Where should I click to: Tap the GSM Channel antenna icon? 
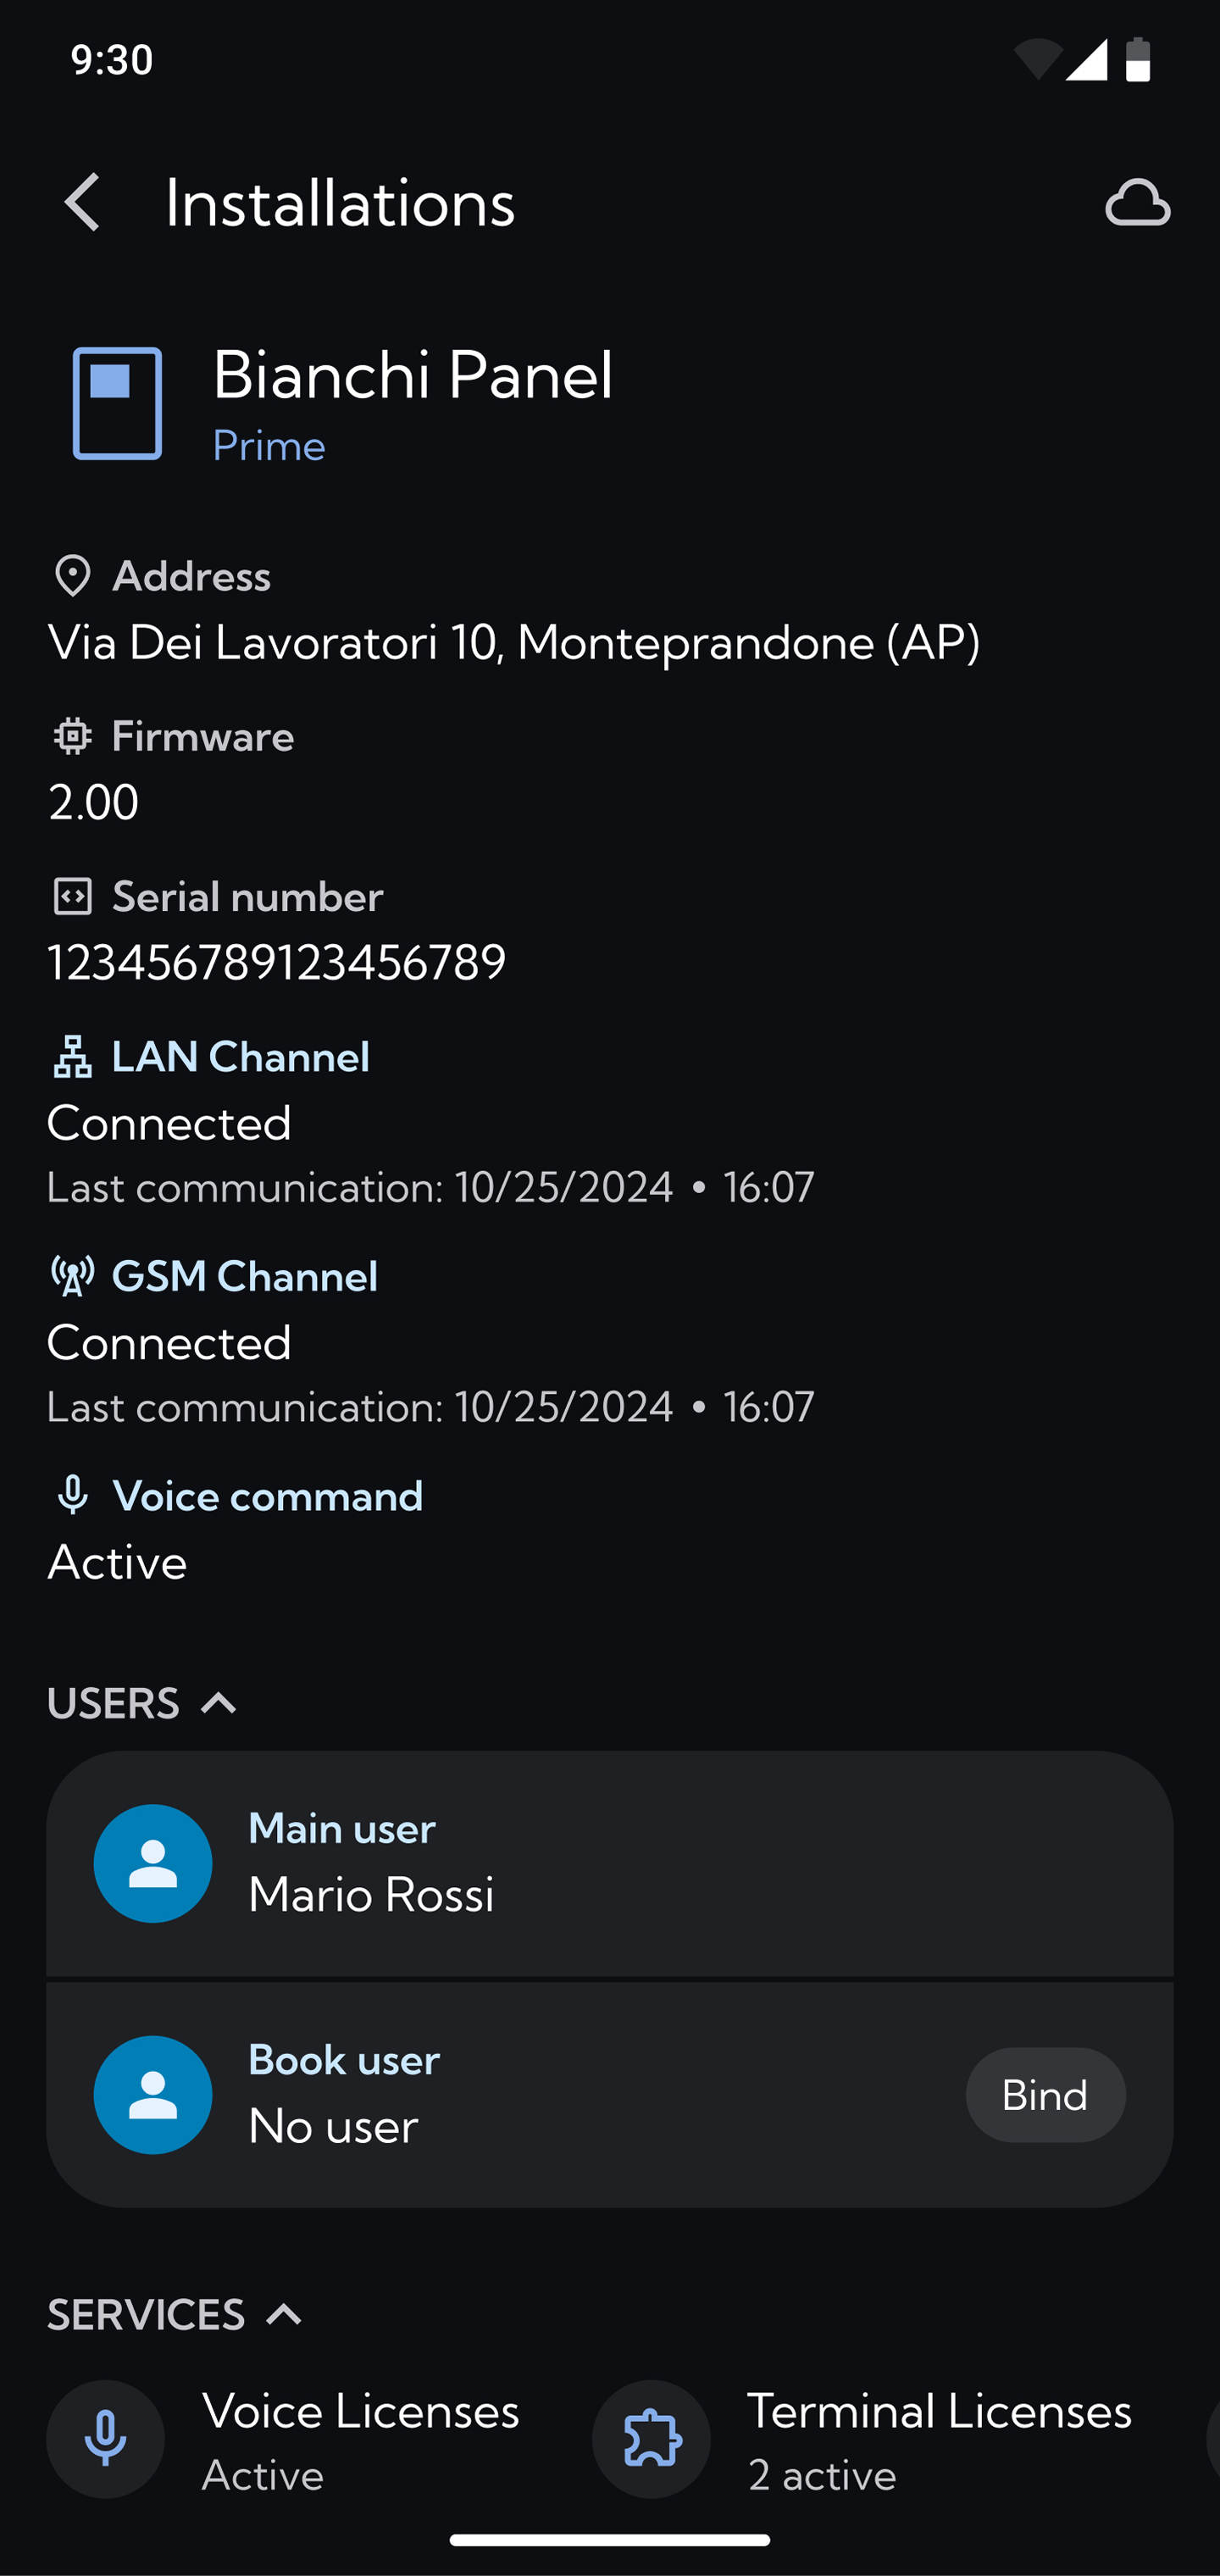(72, 1276)
